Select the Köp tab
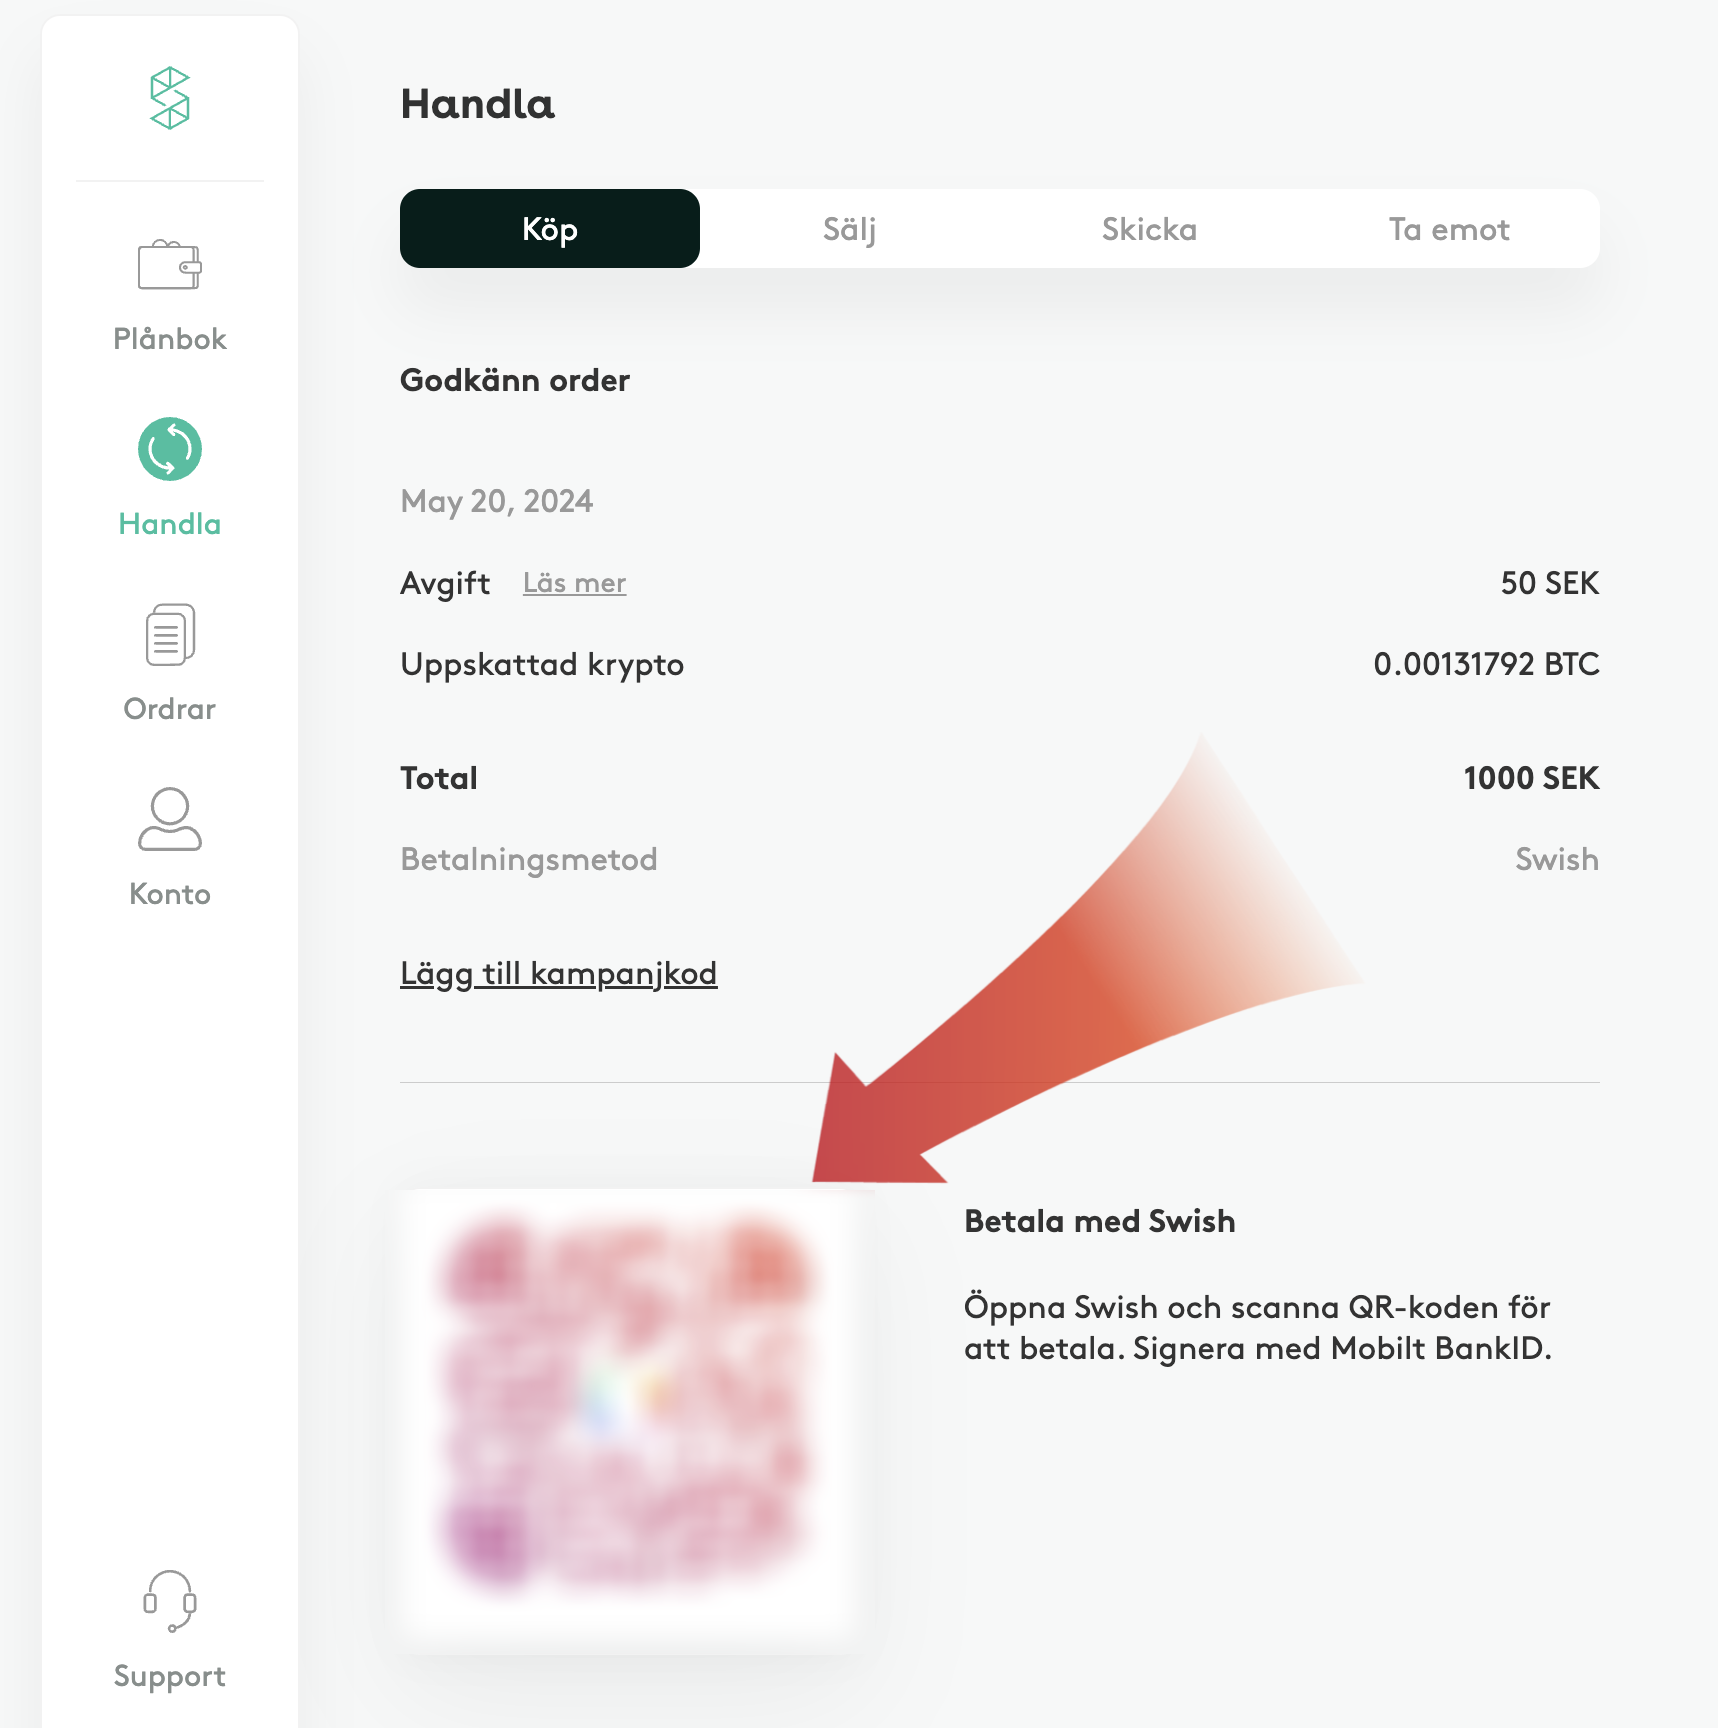The width and height of the screenshot is (1718, 1728). (550, 229)
